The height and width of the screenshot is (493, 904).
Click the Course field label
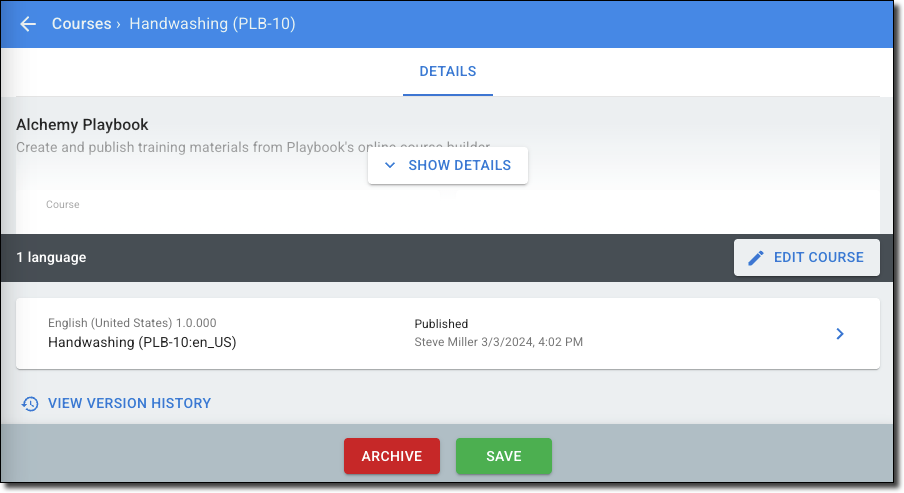[x=63, y=205]
